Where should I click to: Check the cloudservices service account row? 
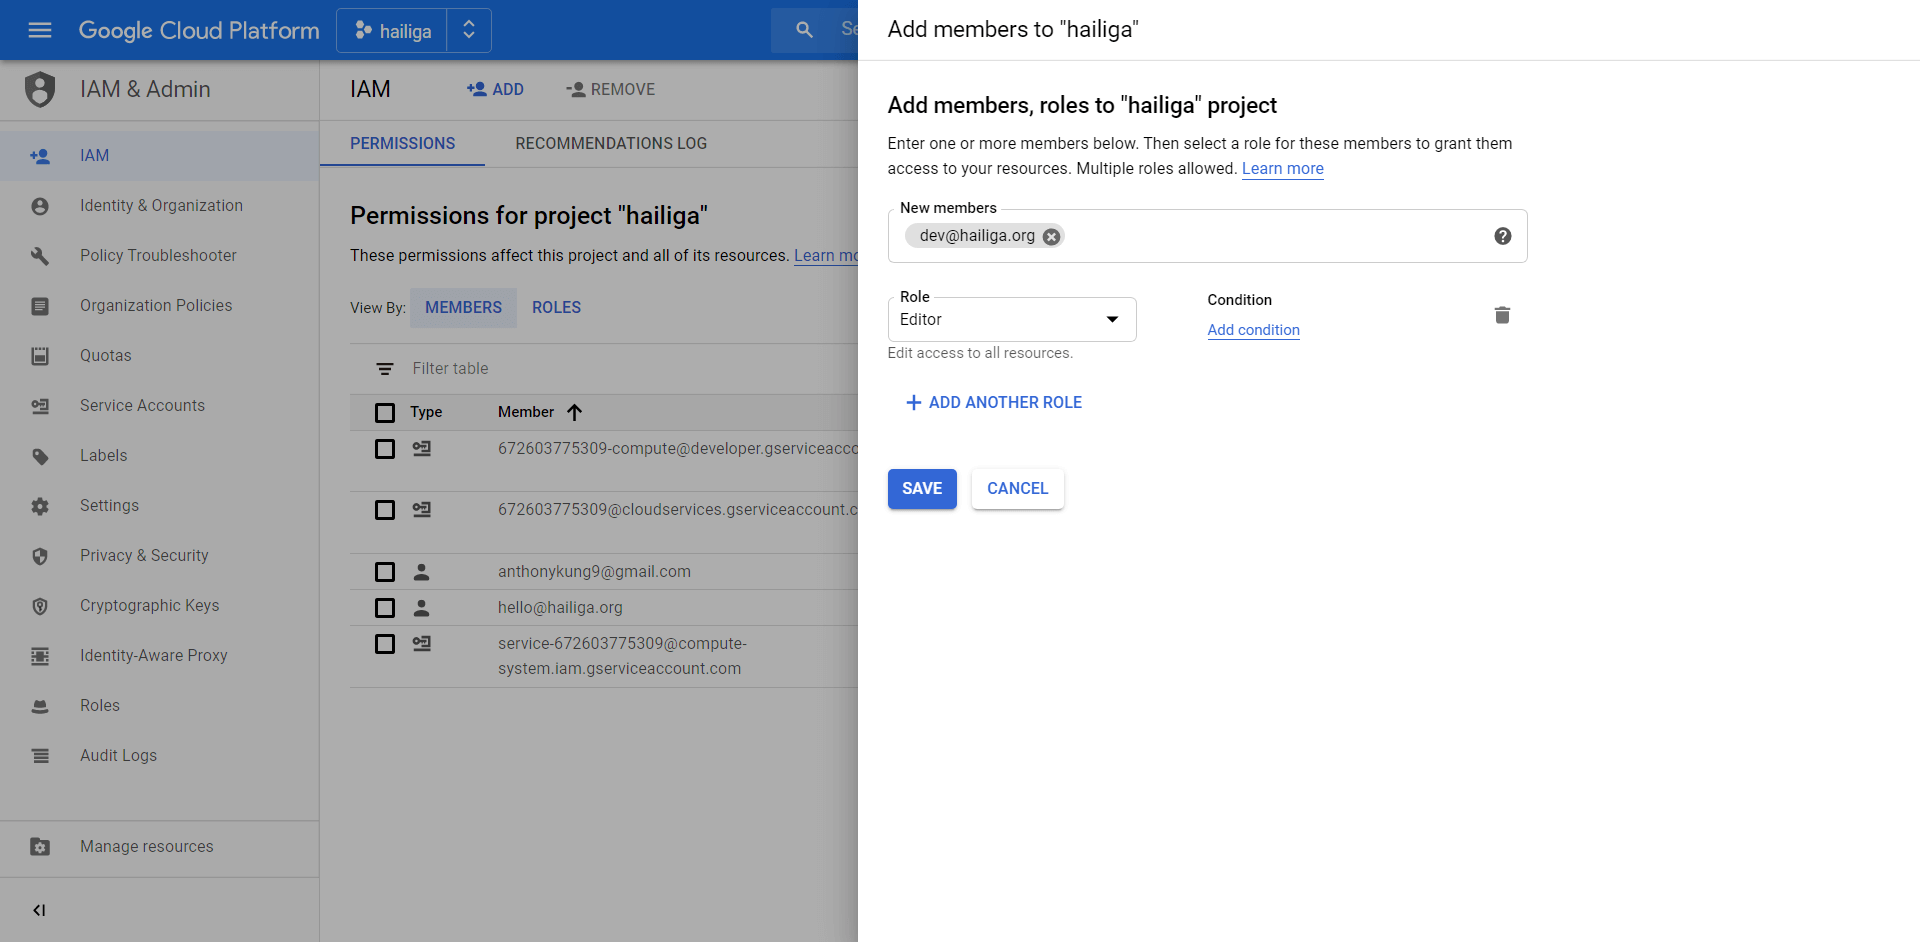[x=385, y=510]
